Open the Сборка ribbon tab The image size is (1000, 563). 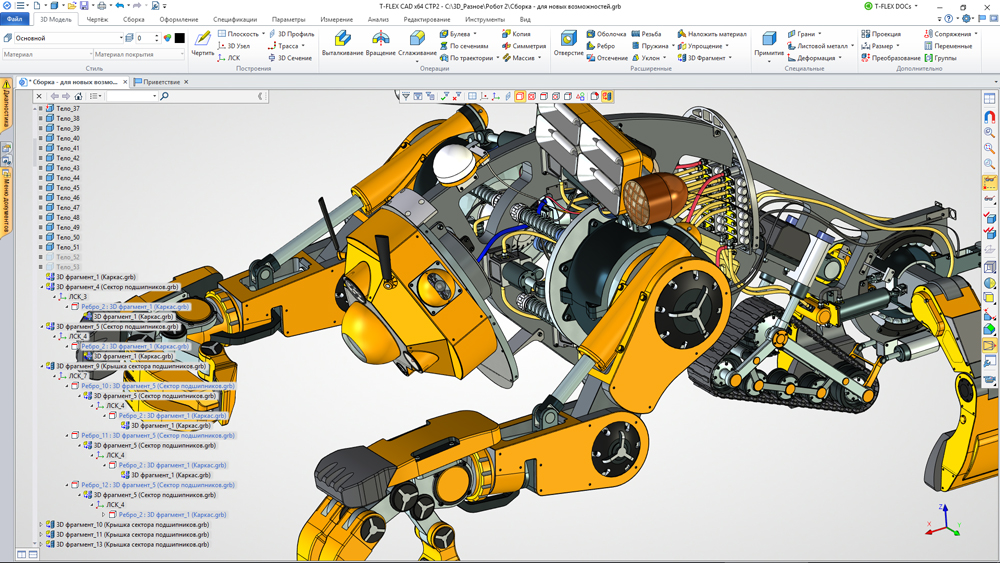pyautogui.click(x=133, y=19)
